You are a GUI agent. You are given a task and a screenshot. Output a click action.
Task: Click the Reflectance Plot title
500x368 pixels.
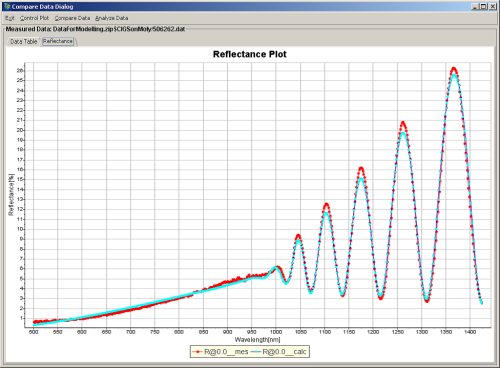250,54
